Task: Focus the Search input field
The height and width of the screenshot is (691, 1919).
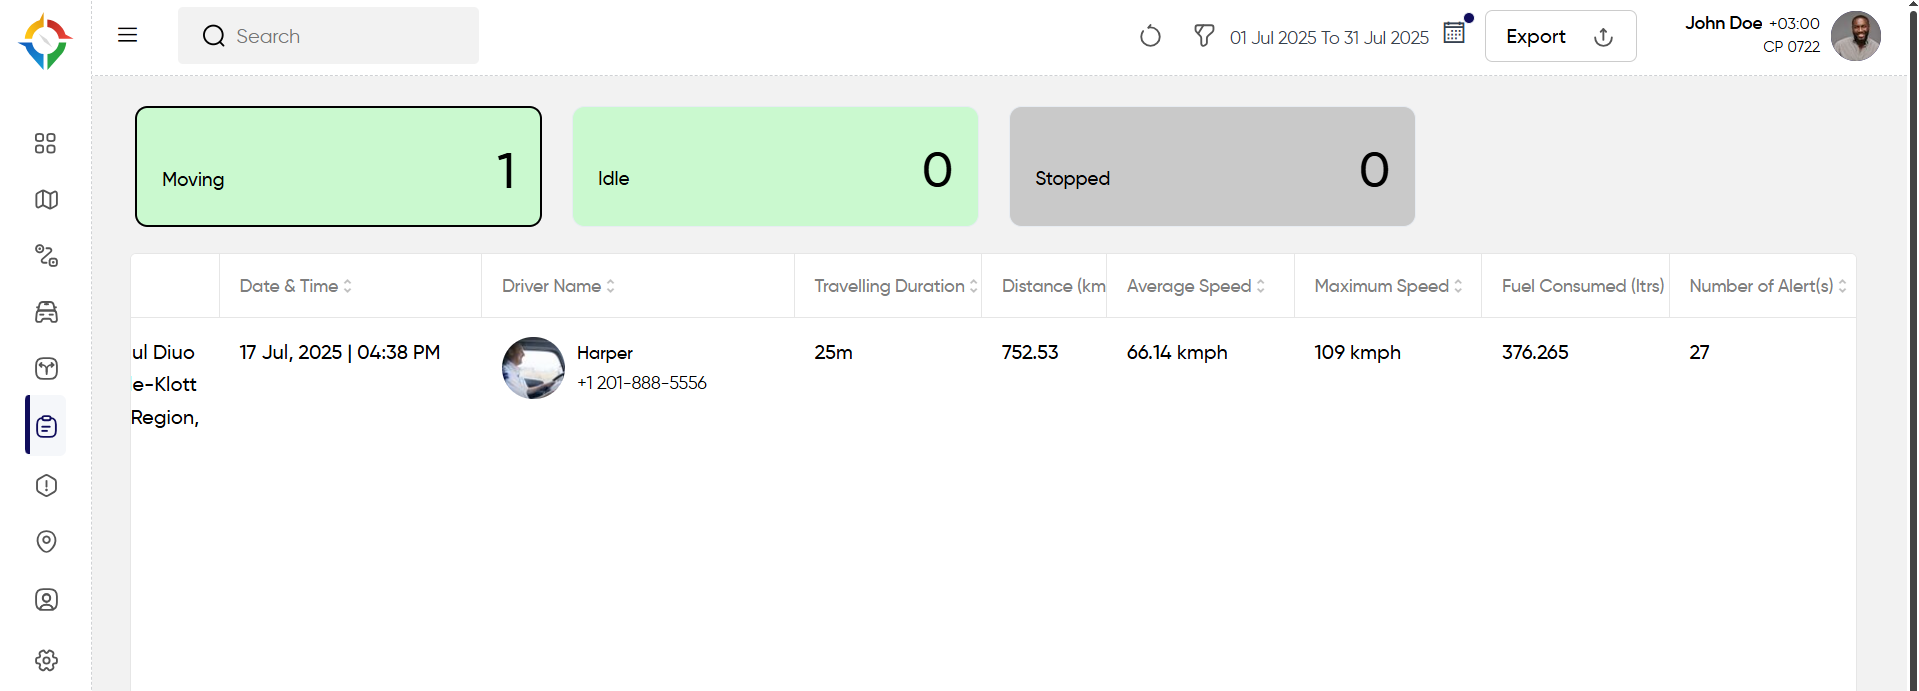Action: coord(328,36)
